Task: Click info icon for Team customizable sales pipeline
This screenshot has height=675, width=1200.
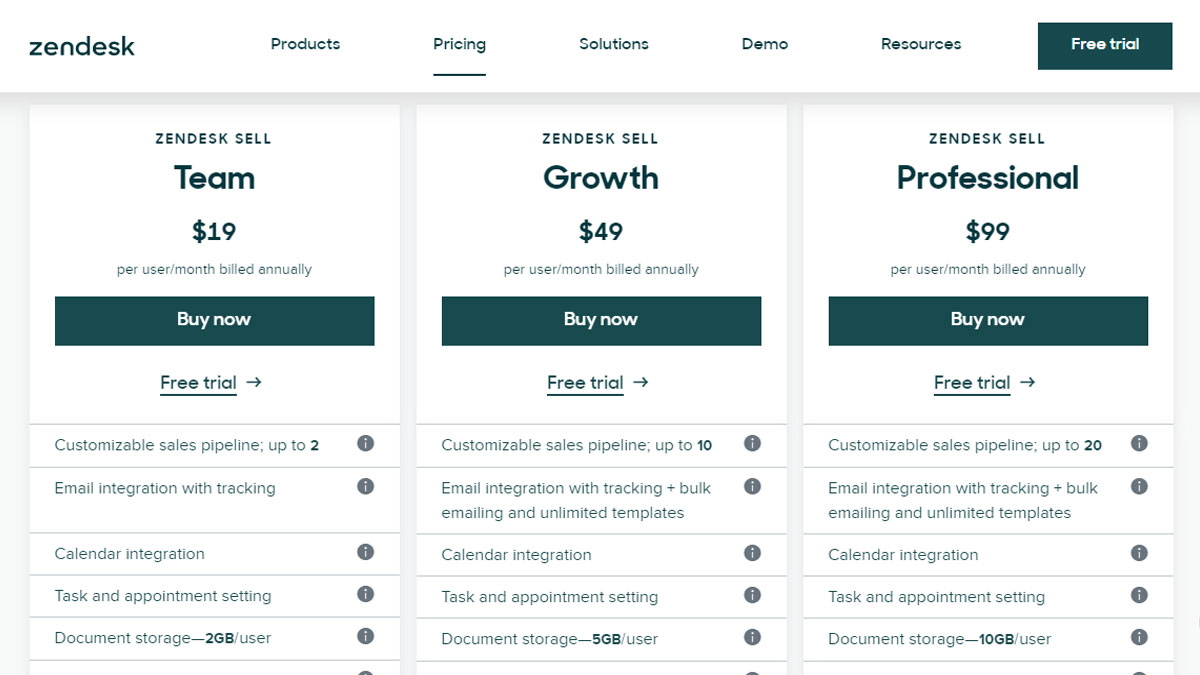Action: click(x=366, y=443)
